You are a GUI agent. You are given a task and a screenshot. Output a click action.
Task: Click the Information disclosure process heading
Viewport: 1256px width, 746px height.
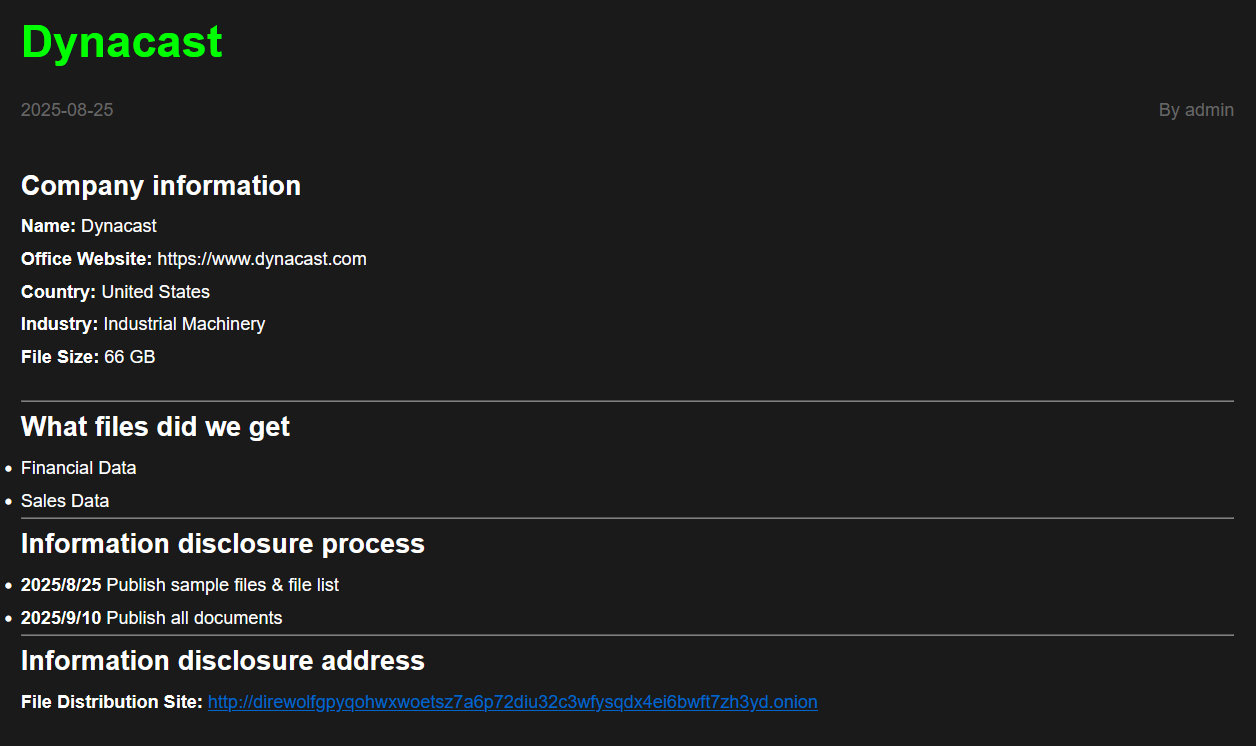[x=222, y=544]
